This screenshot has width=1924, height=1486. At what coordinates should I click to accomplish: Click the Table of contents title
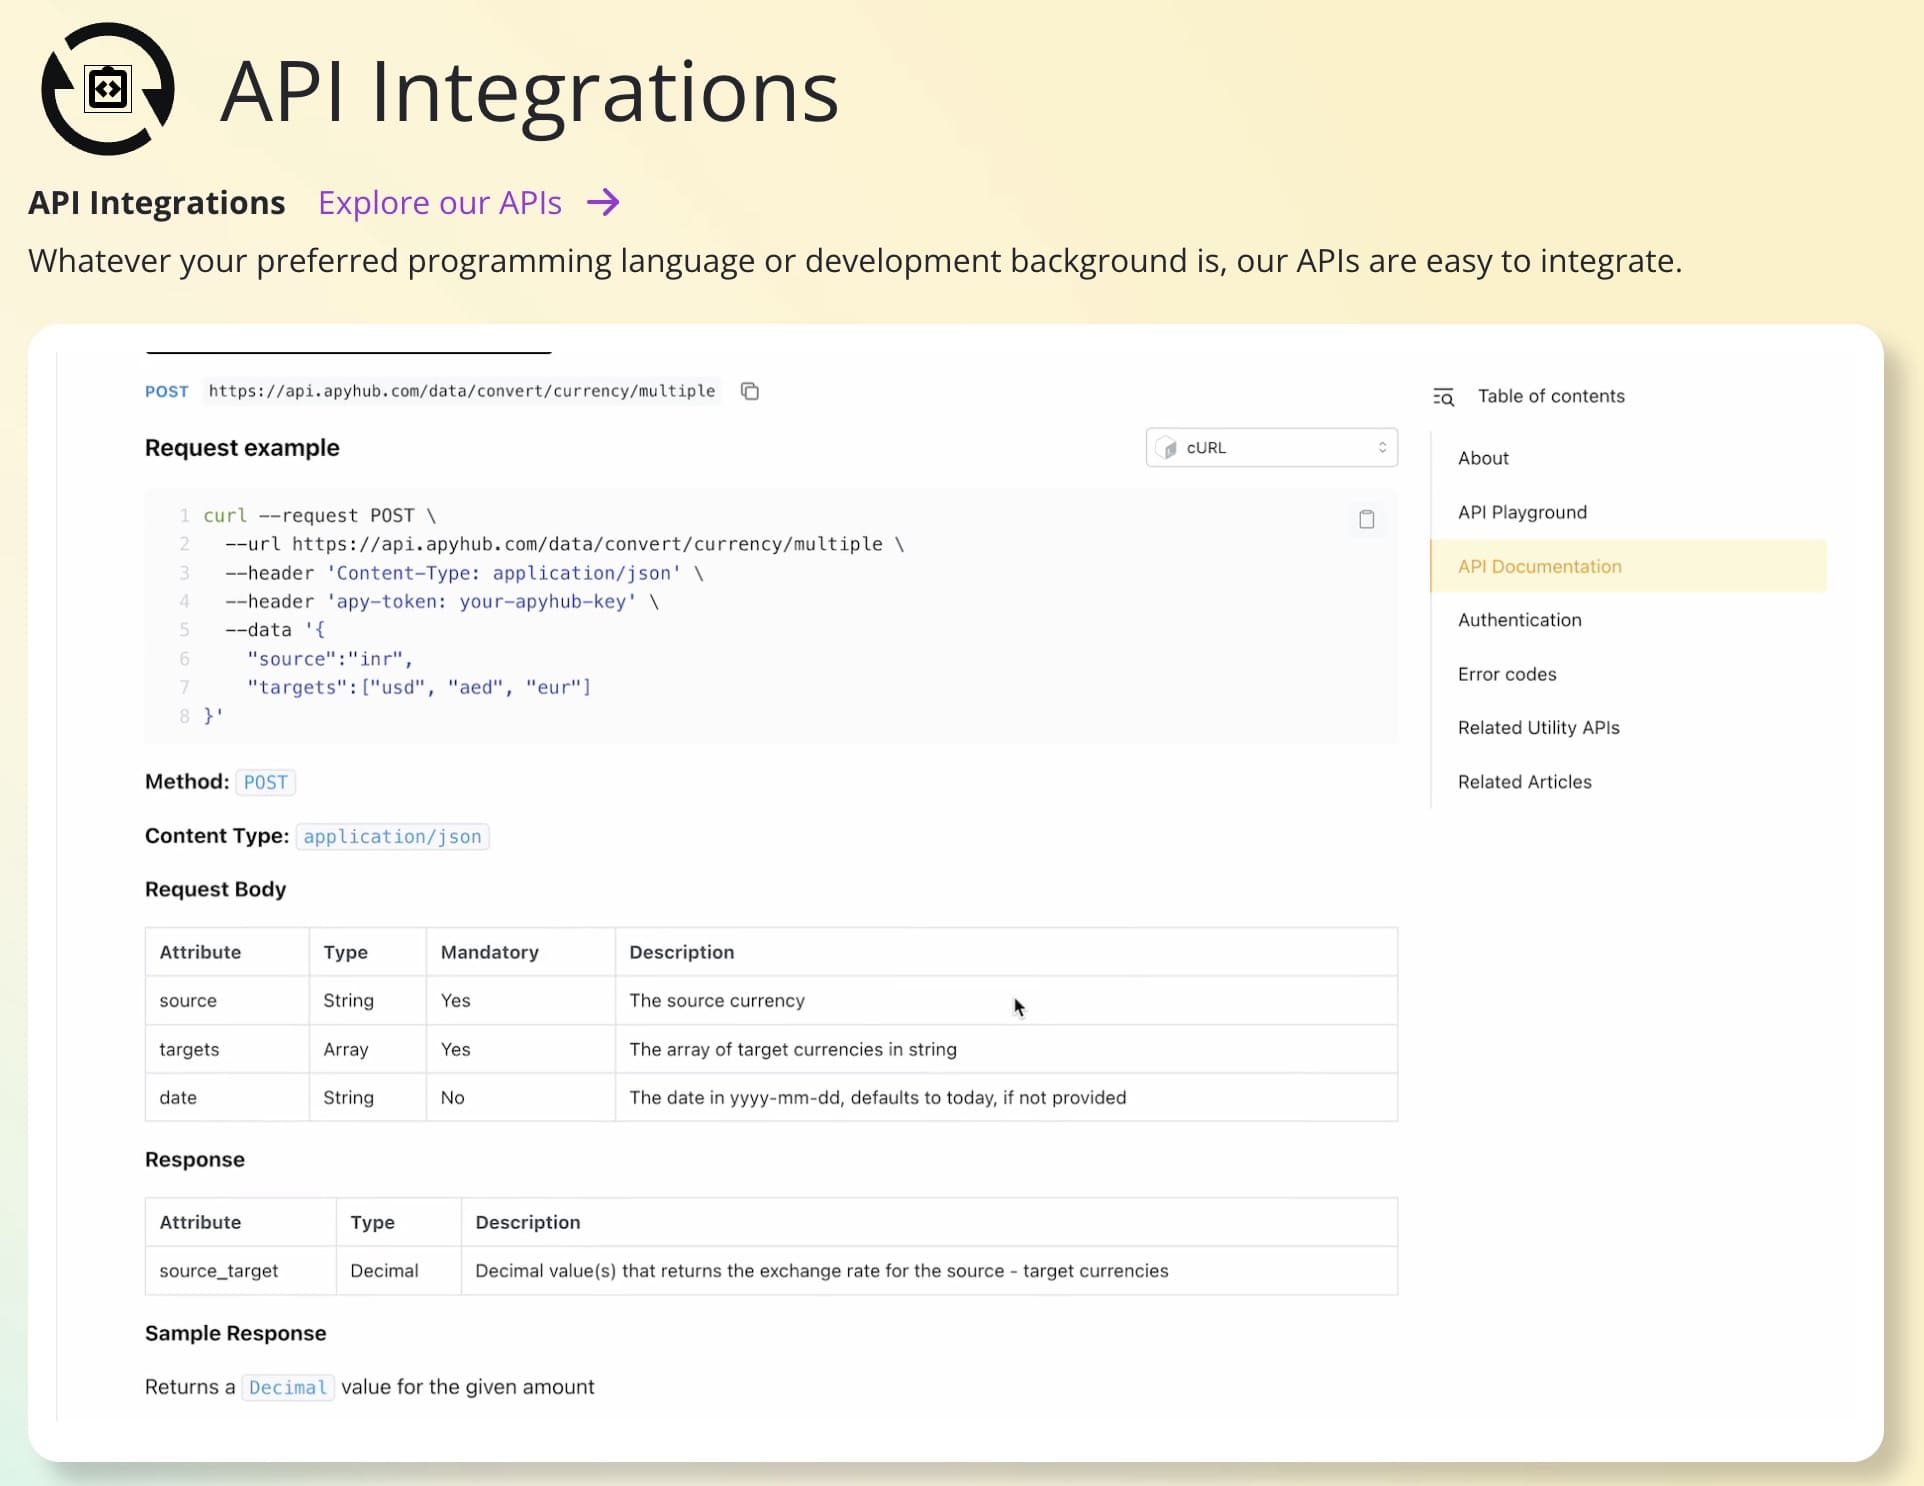pos(1551,396)
